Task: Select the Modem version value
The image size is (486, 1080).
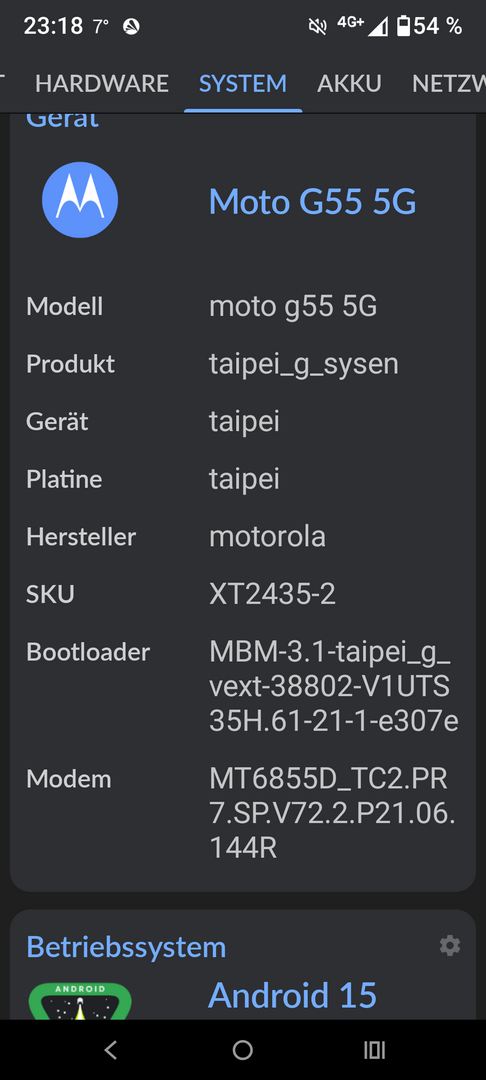Action: click(x=332, y=814)
